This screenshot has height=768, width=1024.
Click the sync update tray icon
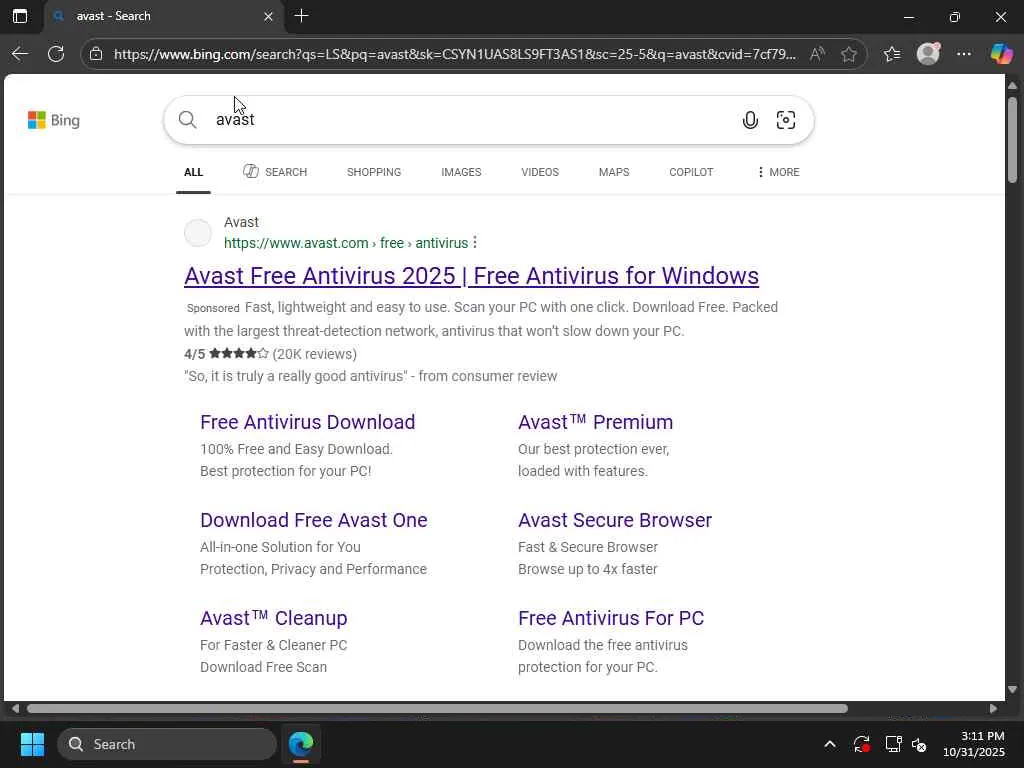coord(861,744)
